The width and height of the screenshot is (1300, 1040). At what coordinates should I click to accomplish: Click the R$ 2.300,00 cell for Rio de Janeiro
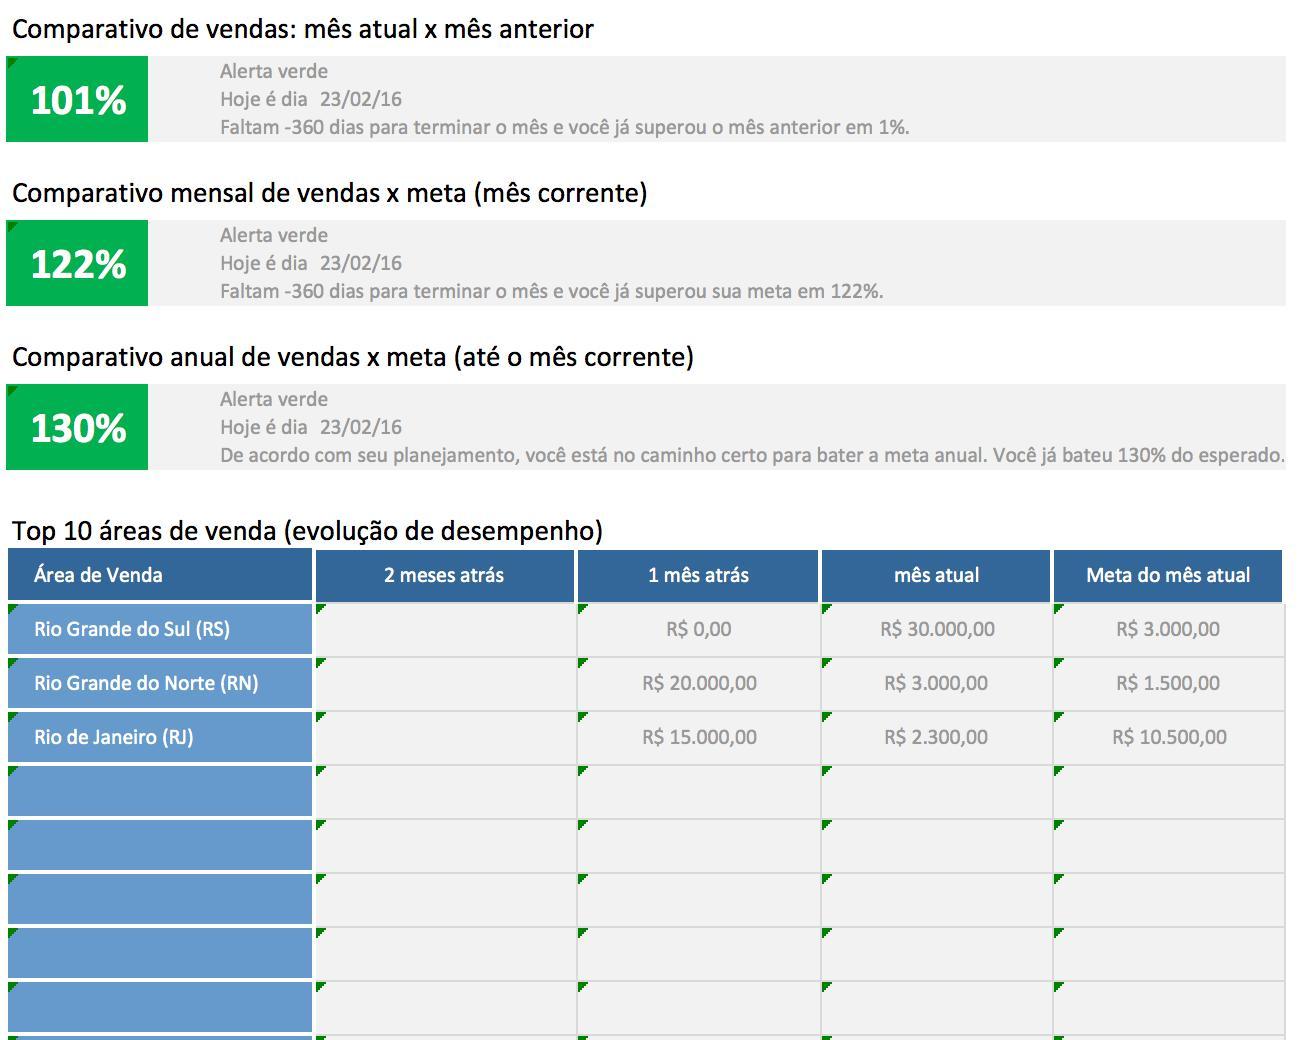(936, 737)
